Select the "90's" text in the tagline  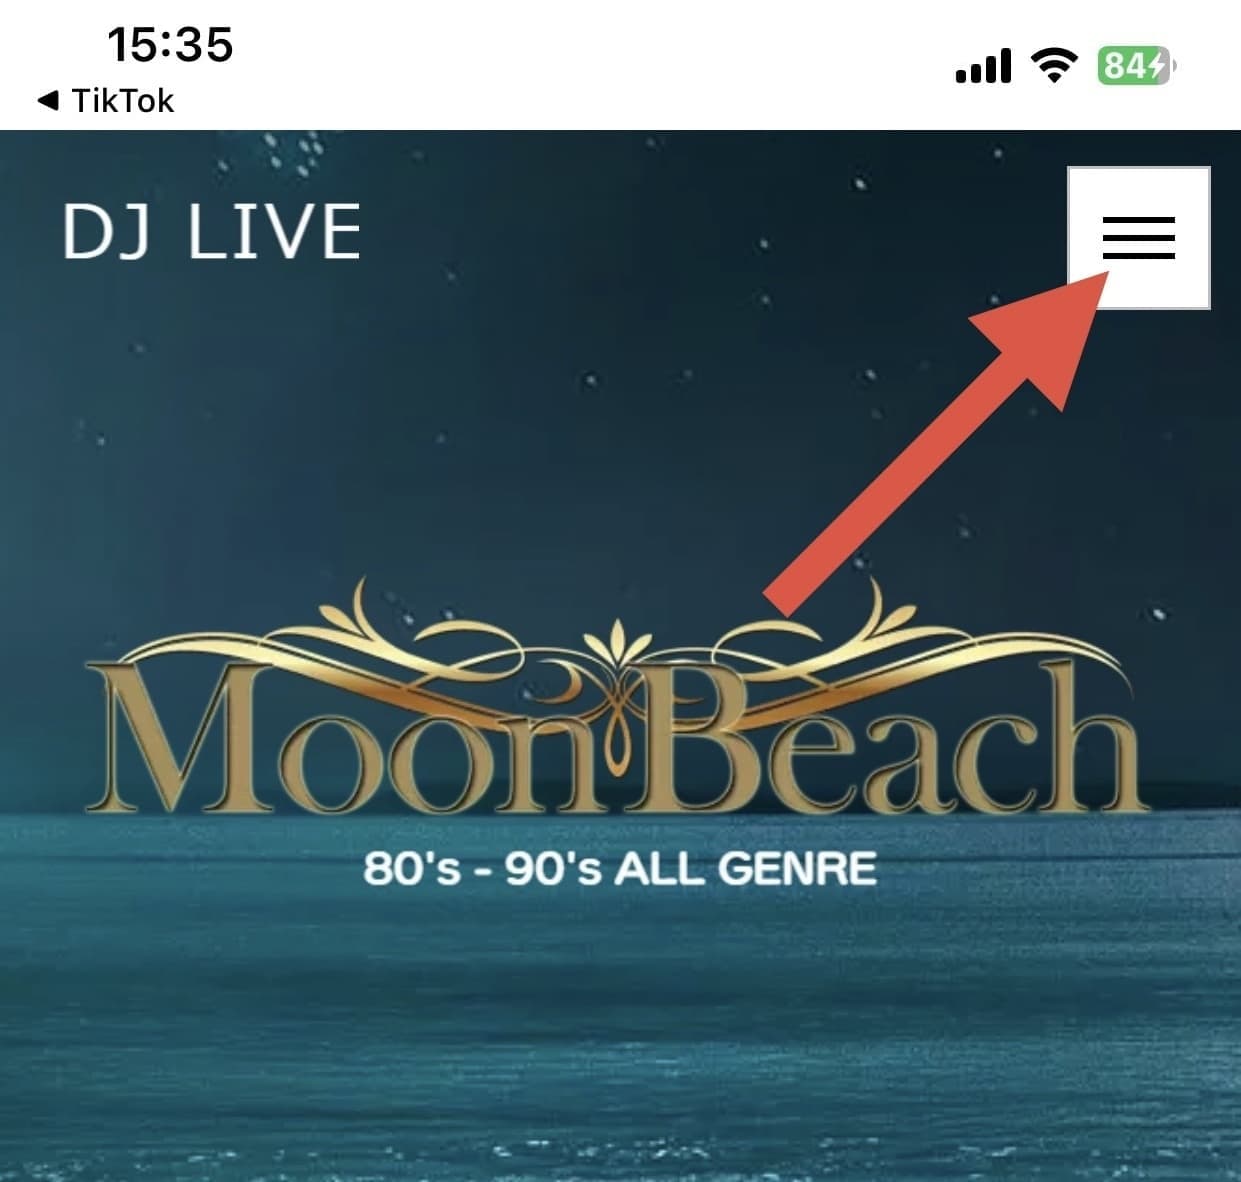(x=553, y=868)
